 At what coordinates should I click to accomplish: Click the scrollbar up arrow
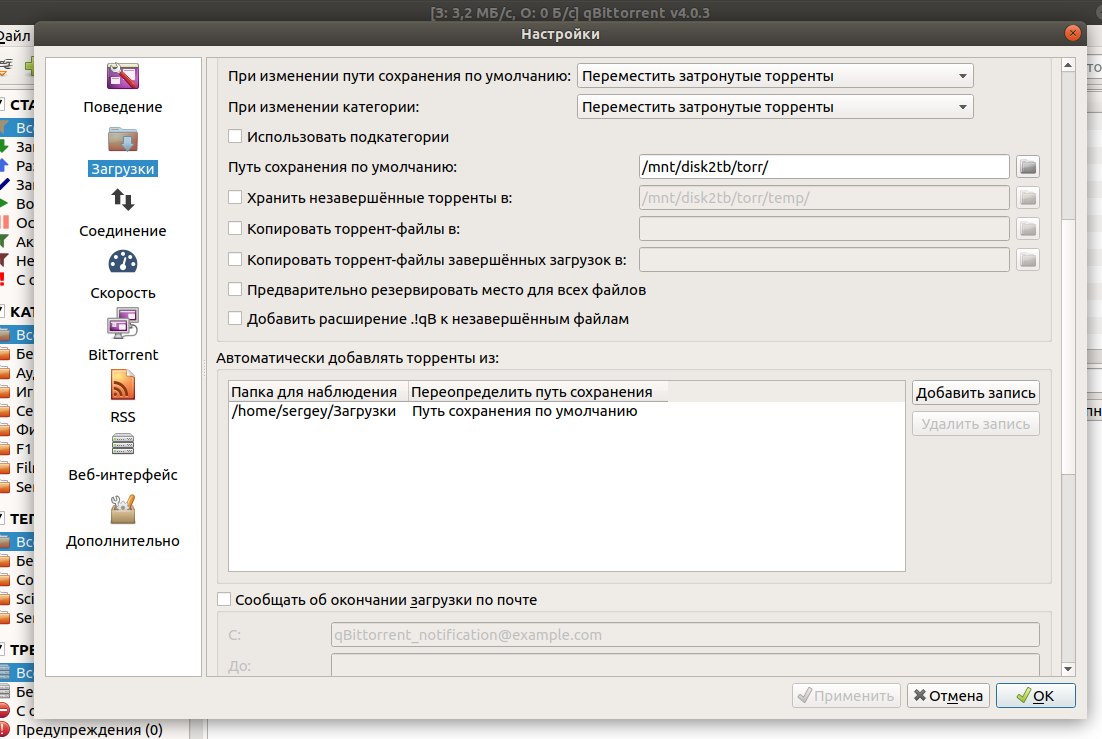point(1068,65)
